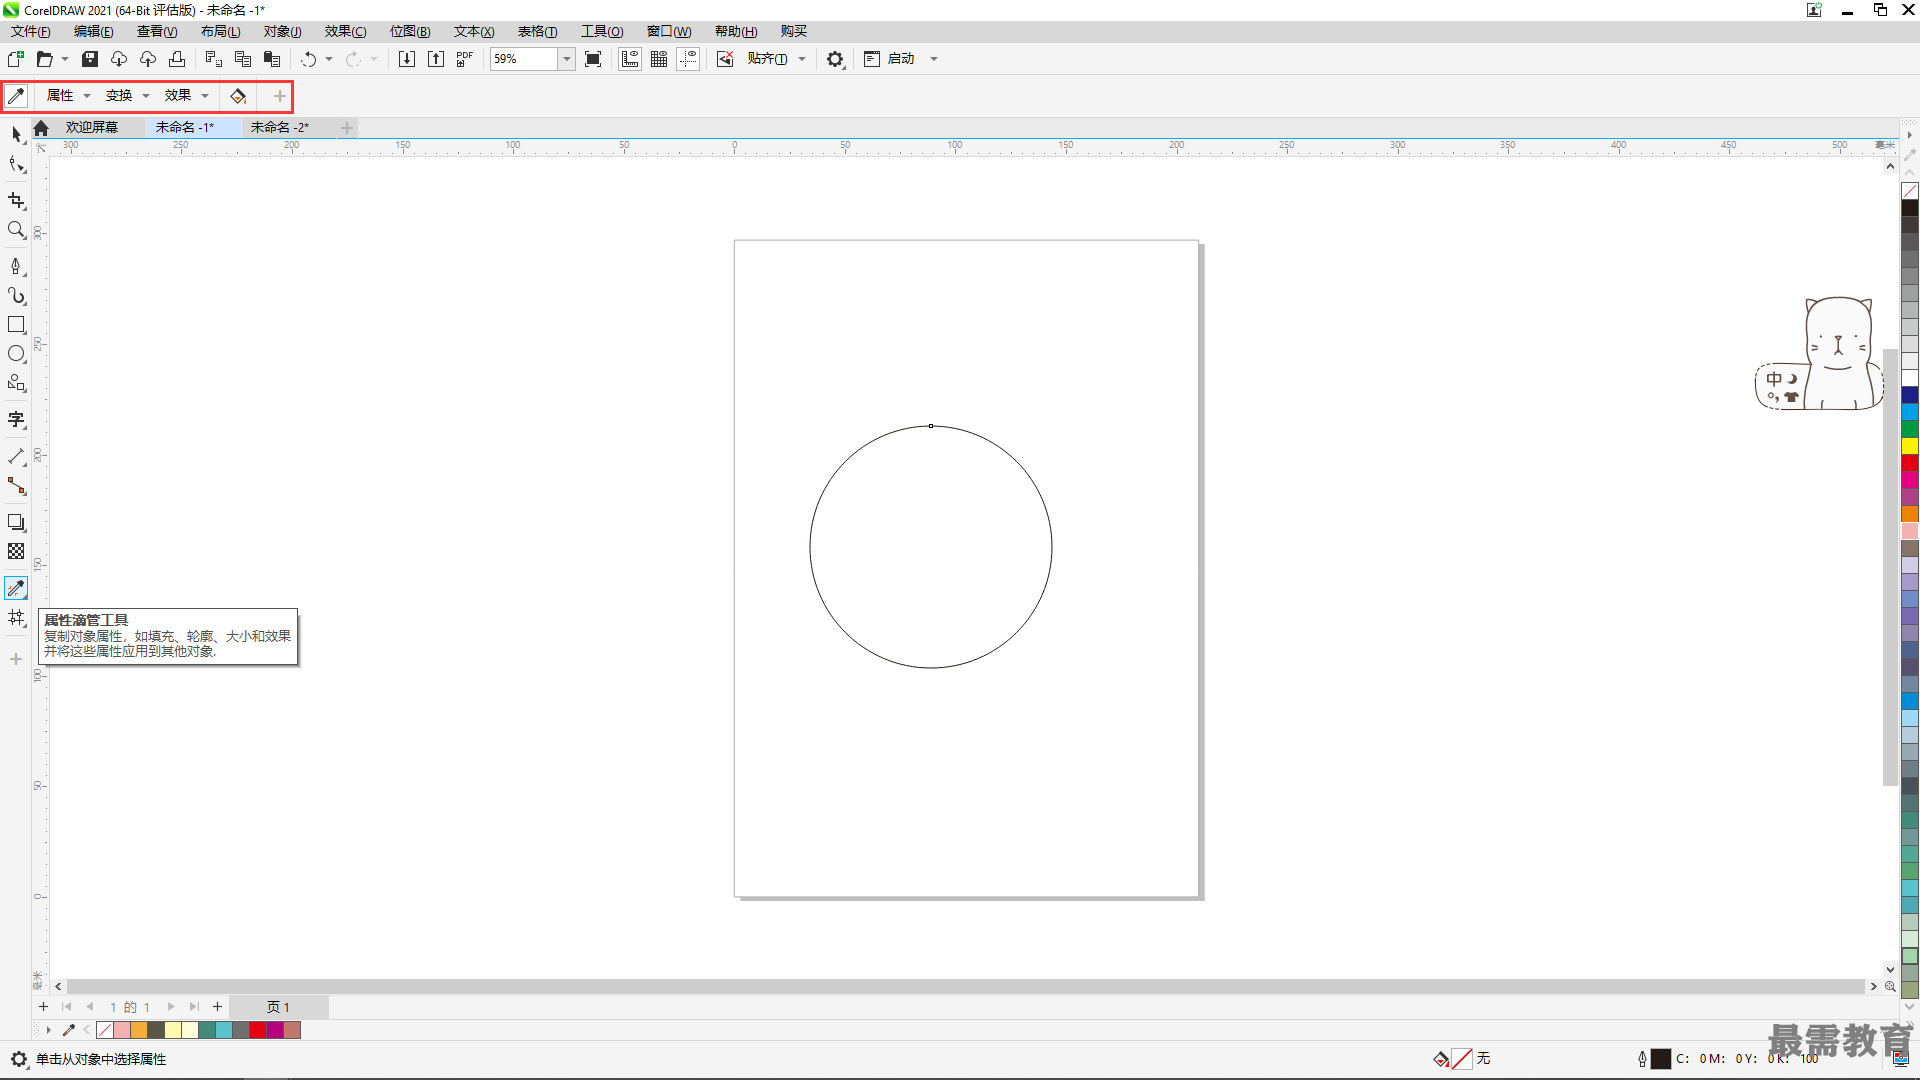Image resolution: width=1920 pixels, height=1080 pixels.
Task: Open the 对象 Object menu
Action: (282, 31)
